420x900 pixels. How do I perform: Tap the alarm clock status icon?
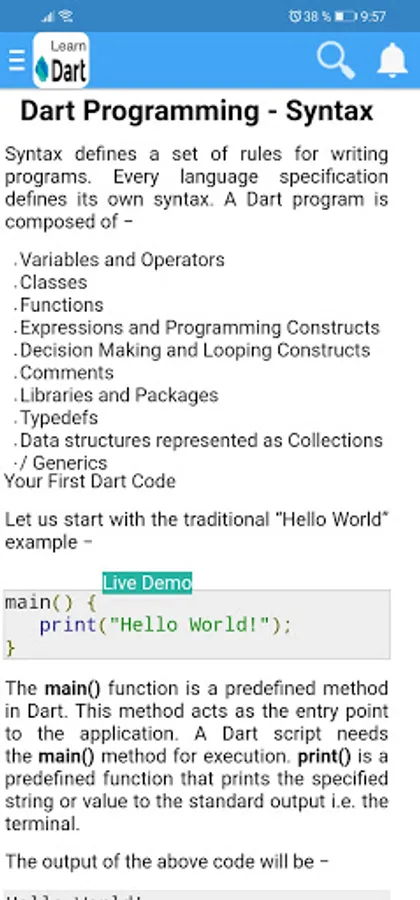pyautogui.click(x=295, y=17)
